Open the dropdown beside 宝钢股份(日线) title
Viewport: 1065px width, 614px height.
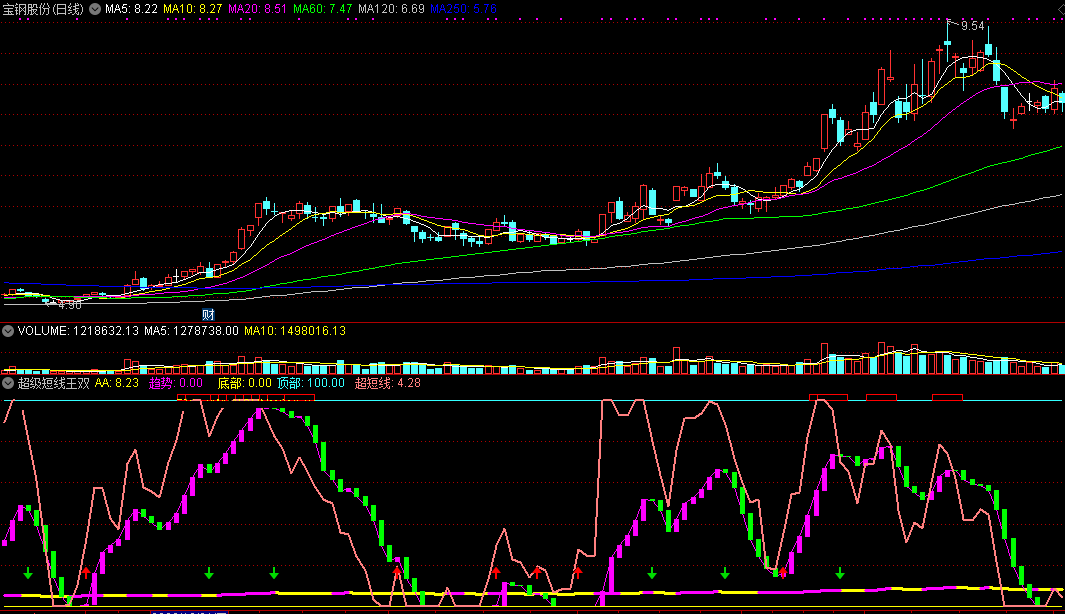coord(95,10)
